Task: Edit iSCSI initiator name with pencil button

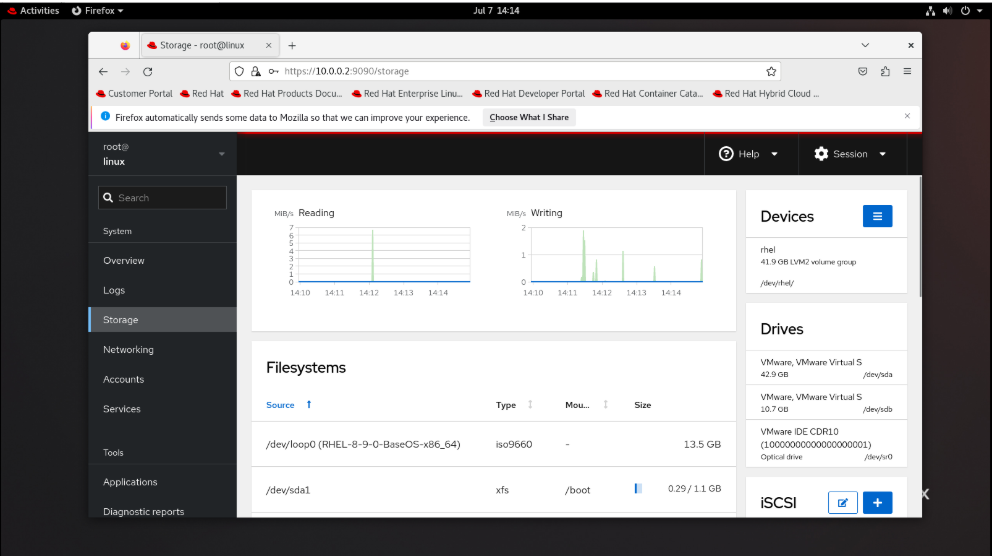Action: [x=842, y=503]
